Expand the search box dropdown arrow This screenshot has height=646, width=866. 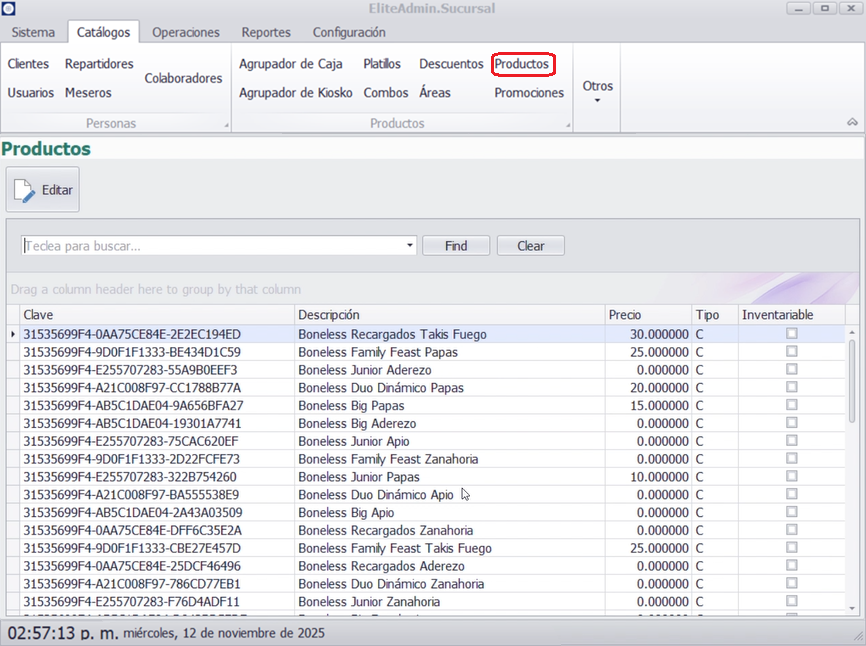410,246
